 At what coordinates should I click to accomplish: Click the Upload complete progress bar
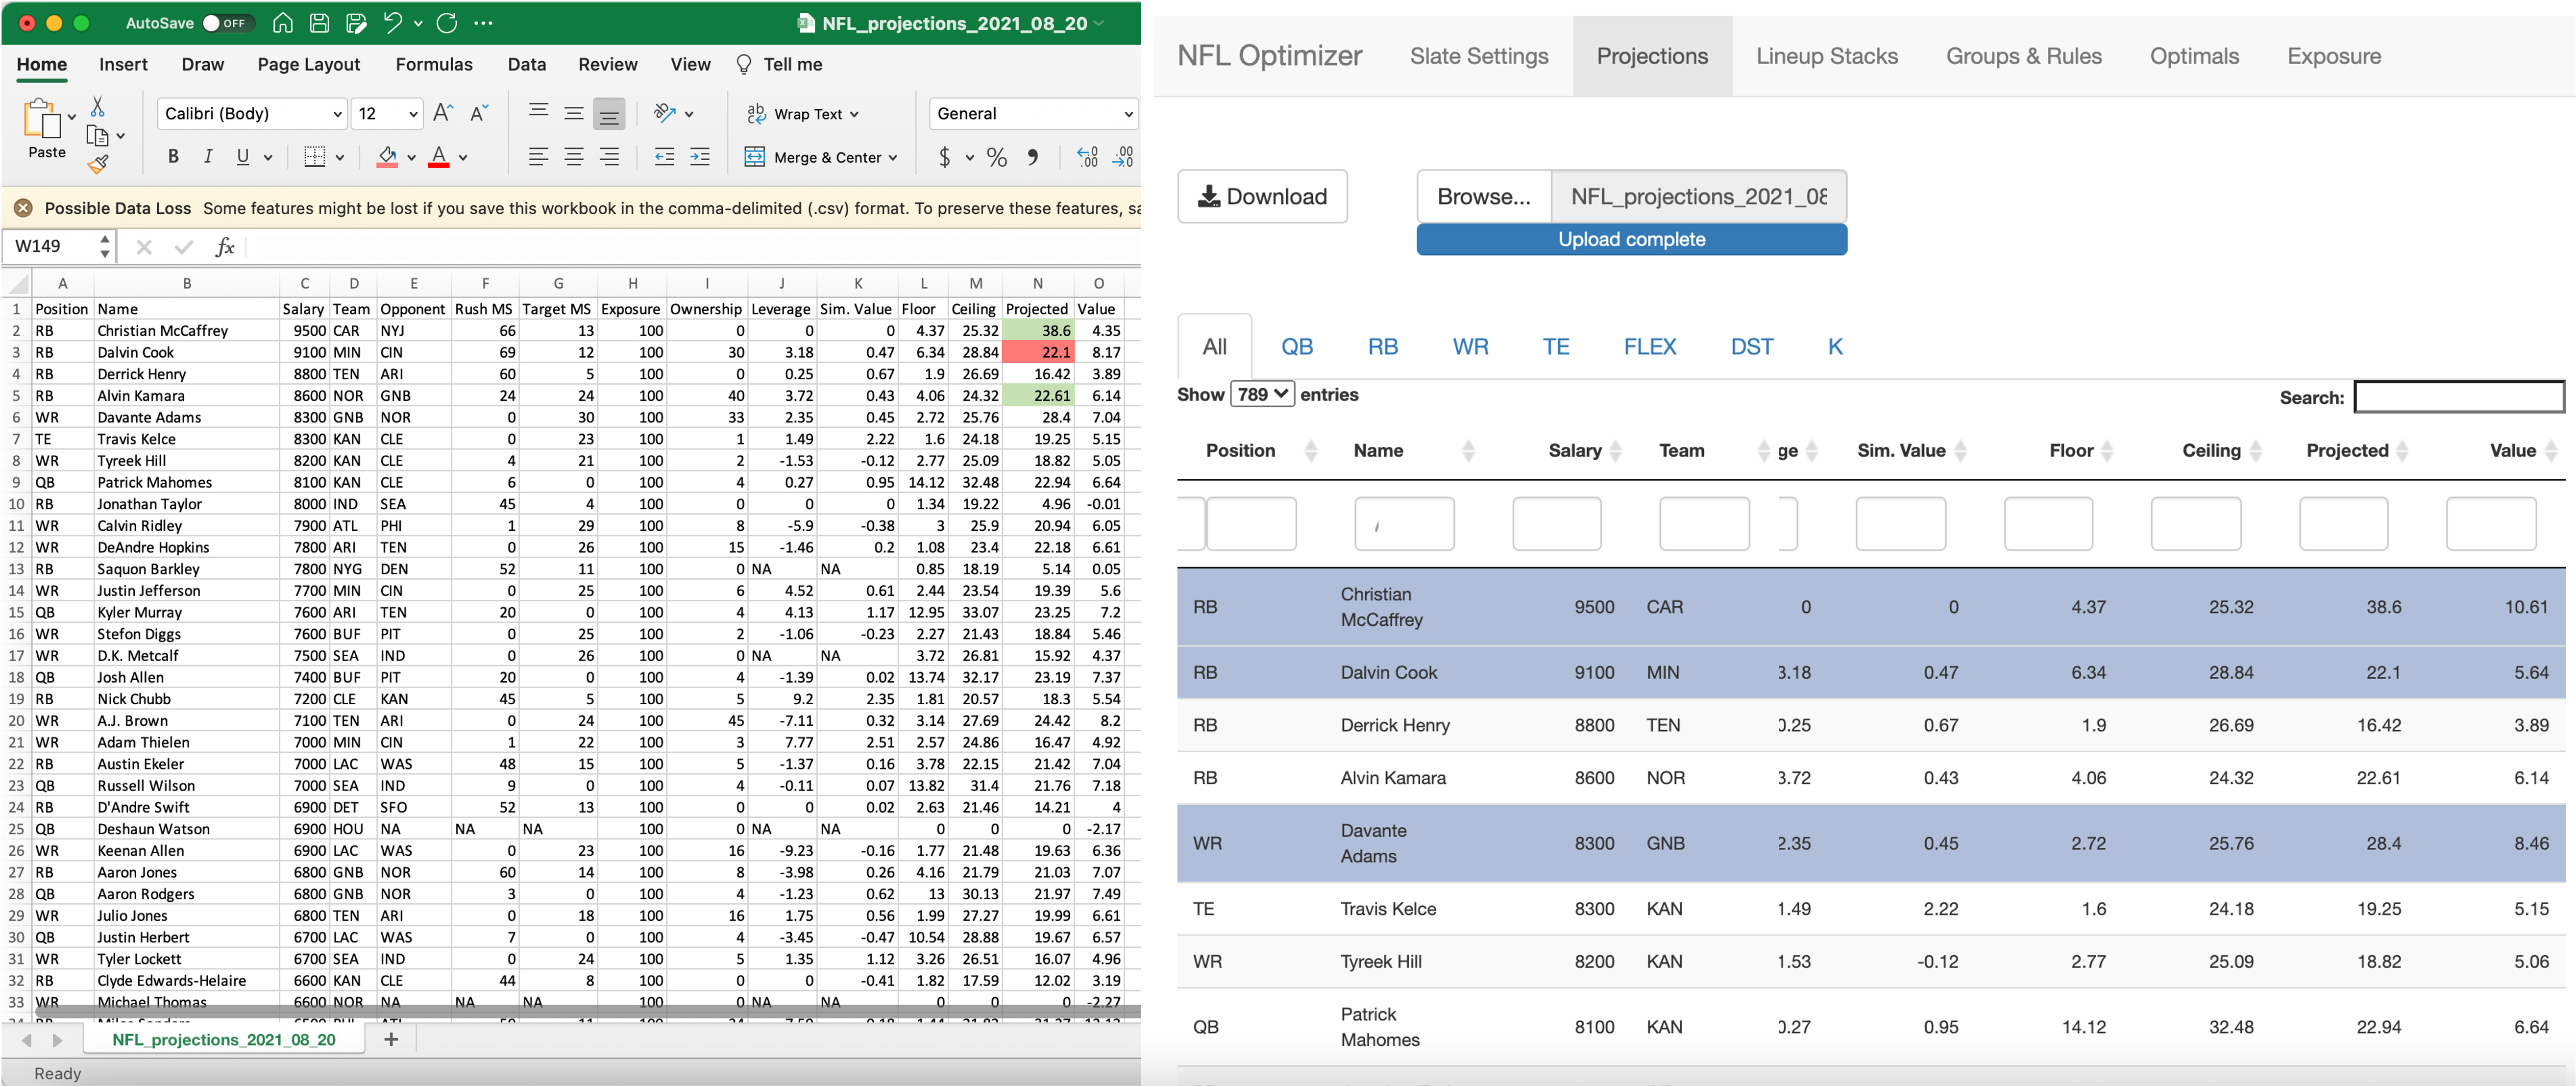(1631, 239)
